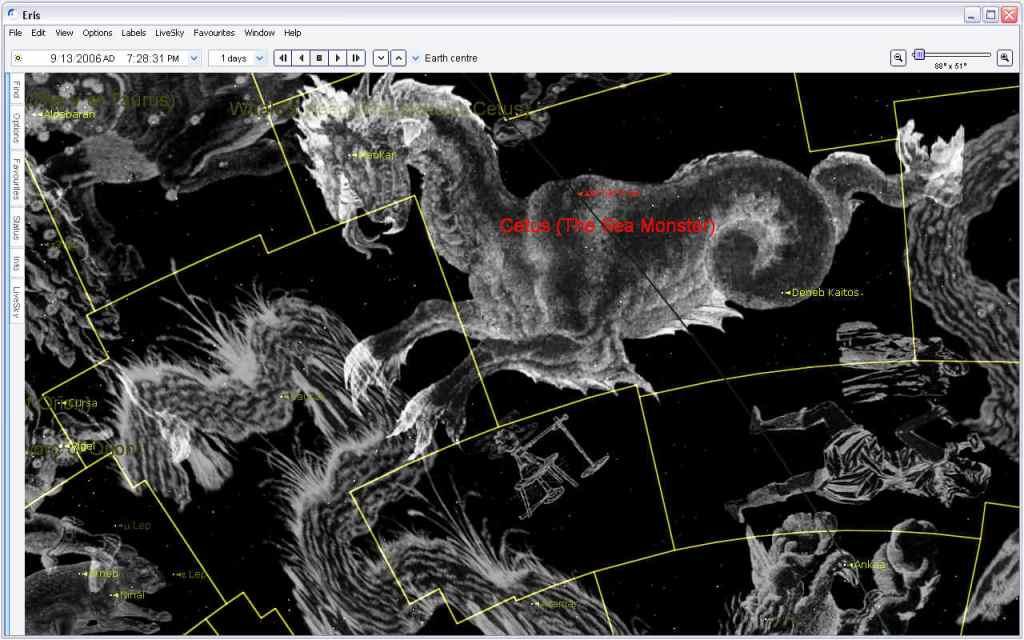Open the Options side panel tab
The image size is (1024, 640).
pyautogui.click(x=16, y=127)
